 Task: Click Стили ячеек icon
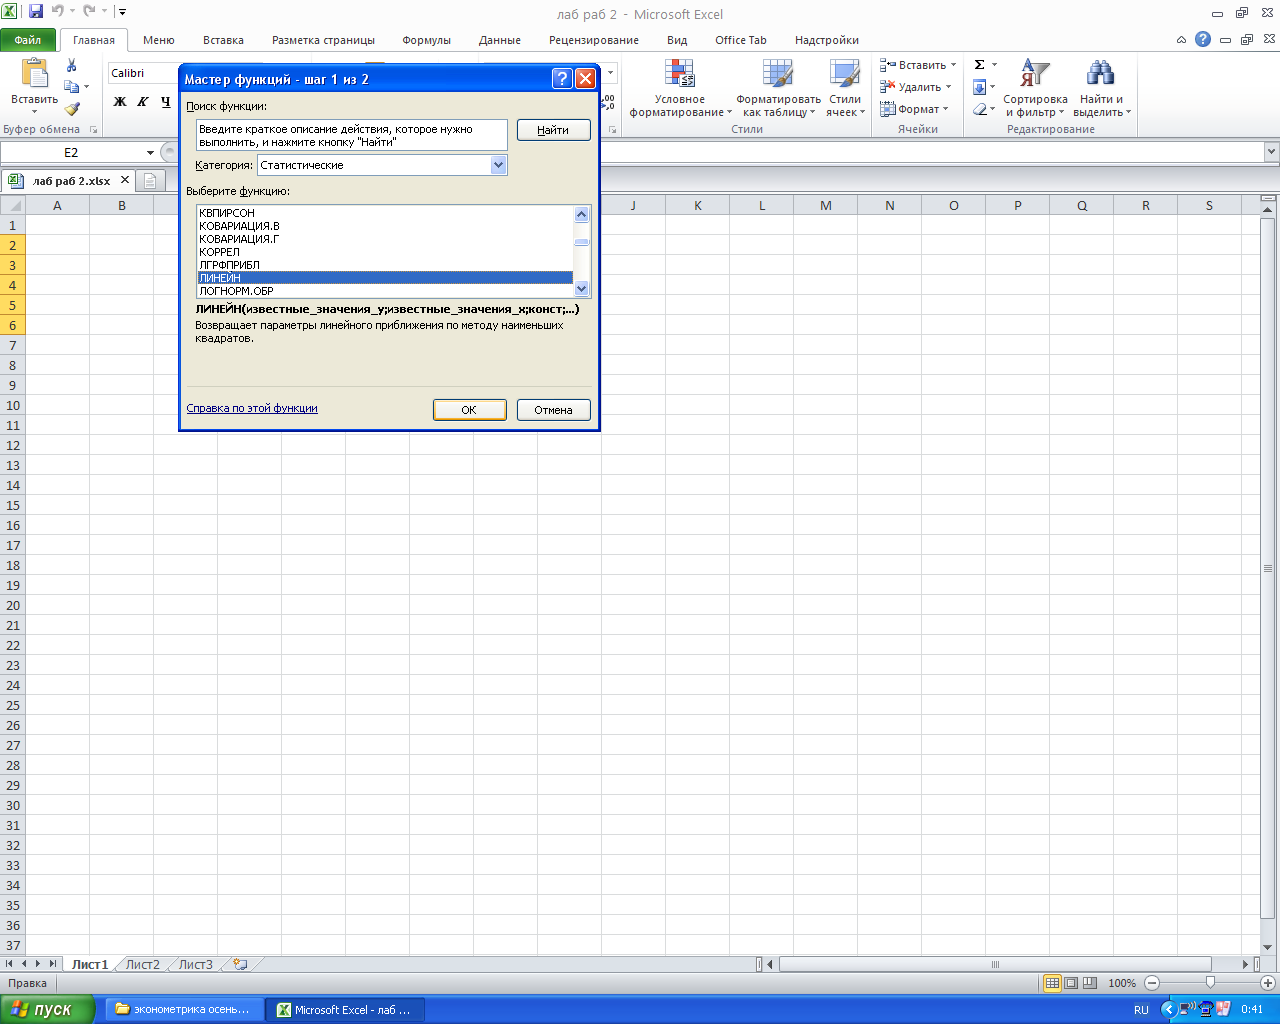(845, 74)
